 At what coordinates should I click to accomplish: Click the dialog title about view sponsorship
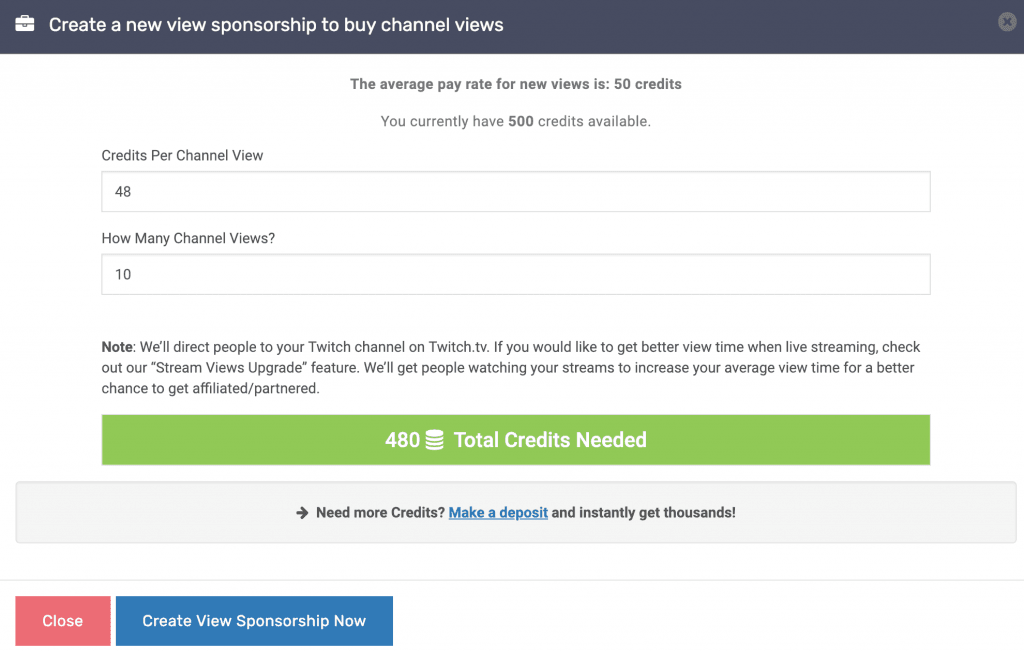tap(276, 25)
